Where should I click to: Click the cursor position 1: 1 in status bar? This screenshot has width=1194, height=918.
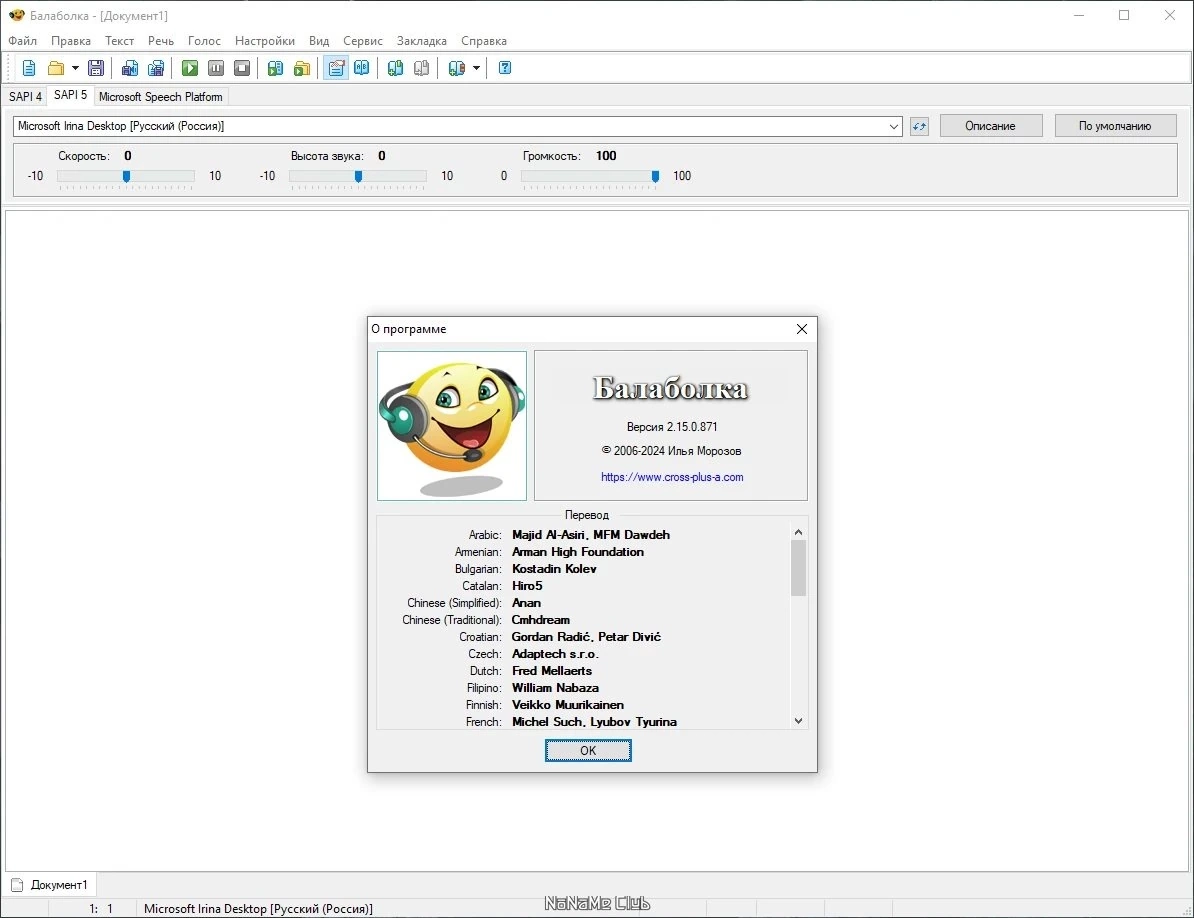[x=101, y=909]
